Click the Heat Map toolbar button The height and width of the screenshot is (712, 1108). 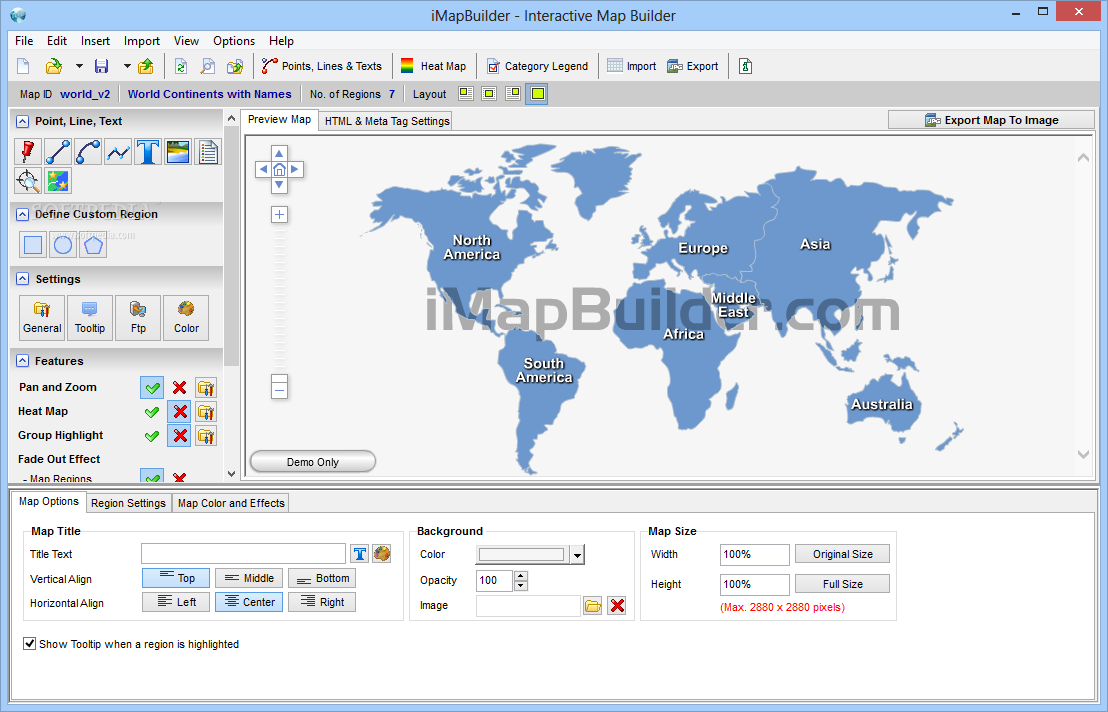[433, 66]
